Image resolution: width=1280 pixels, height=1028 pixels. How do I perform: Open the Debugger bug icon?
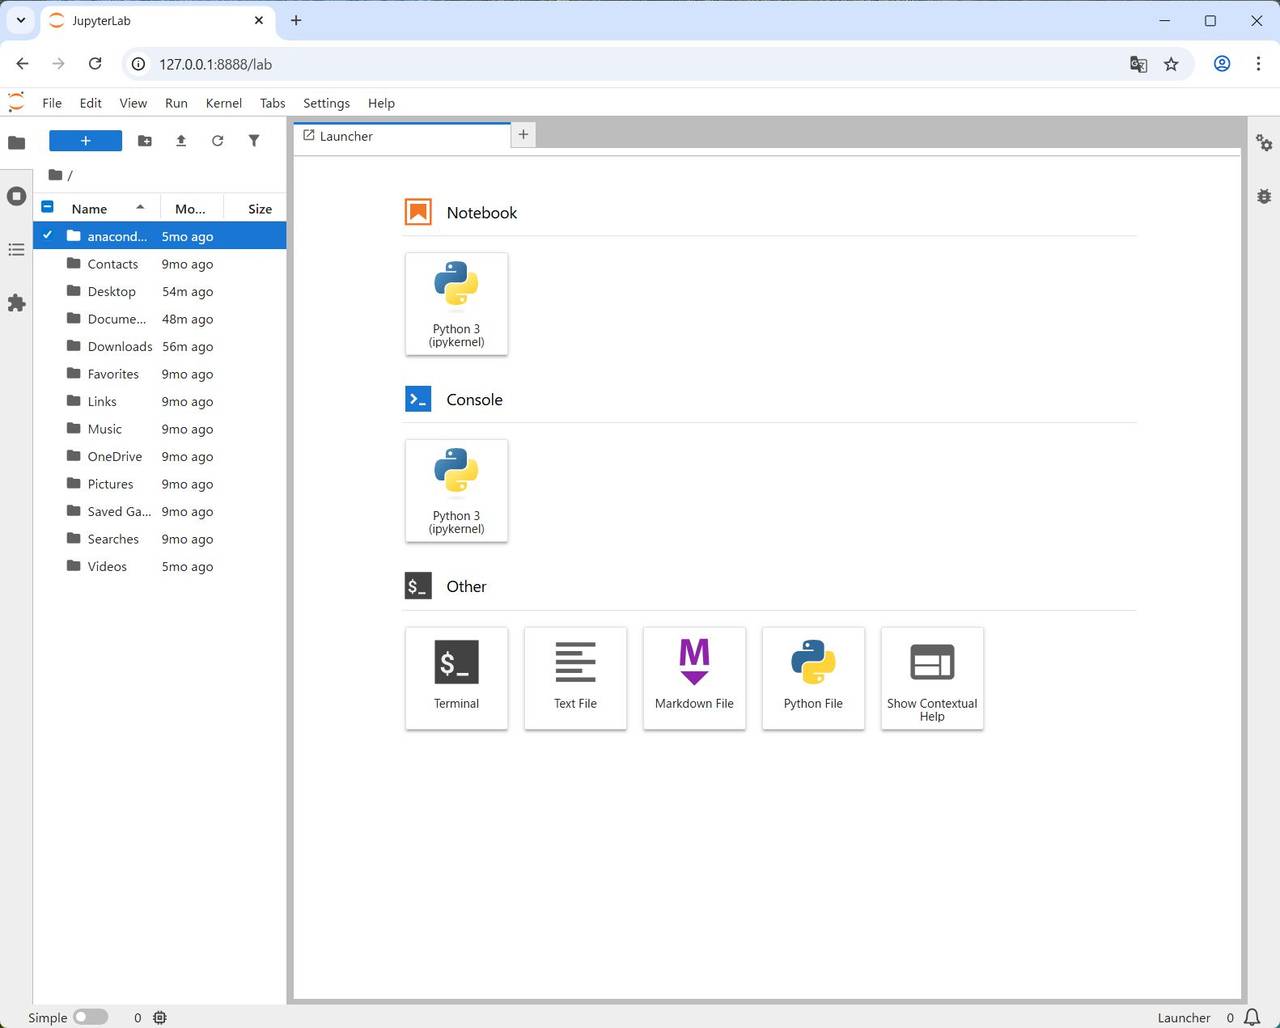(1264, 196)
